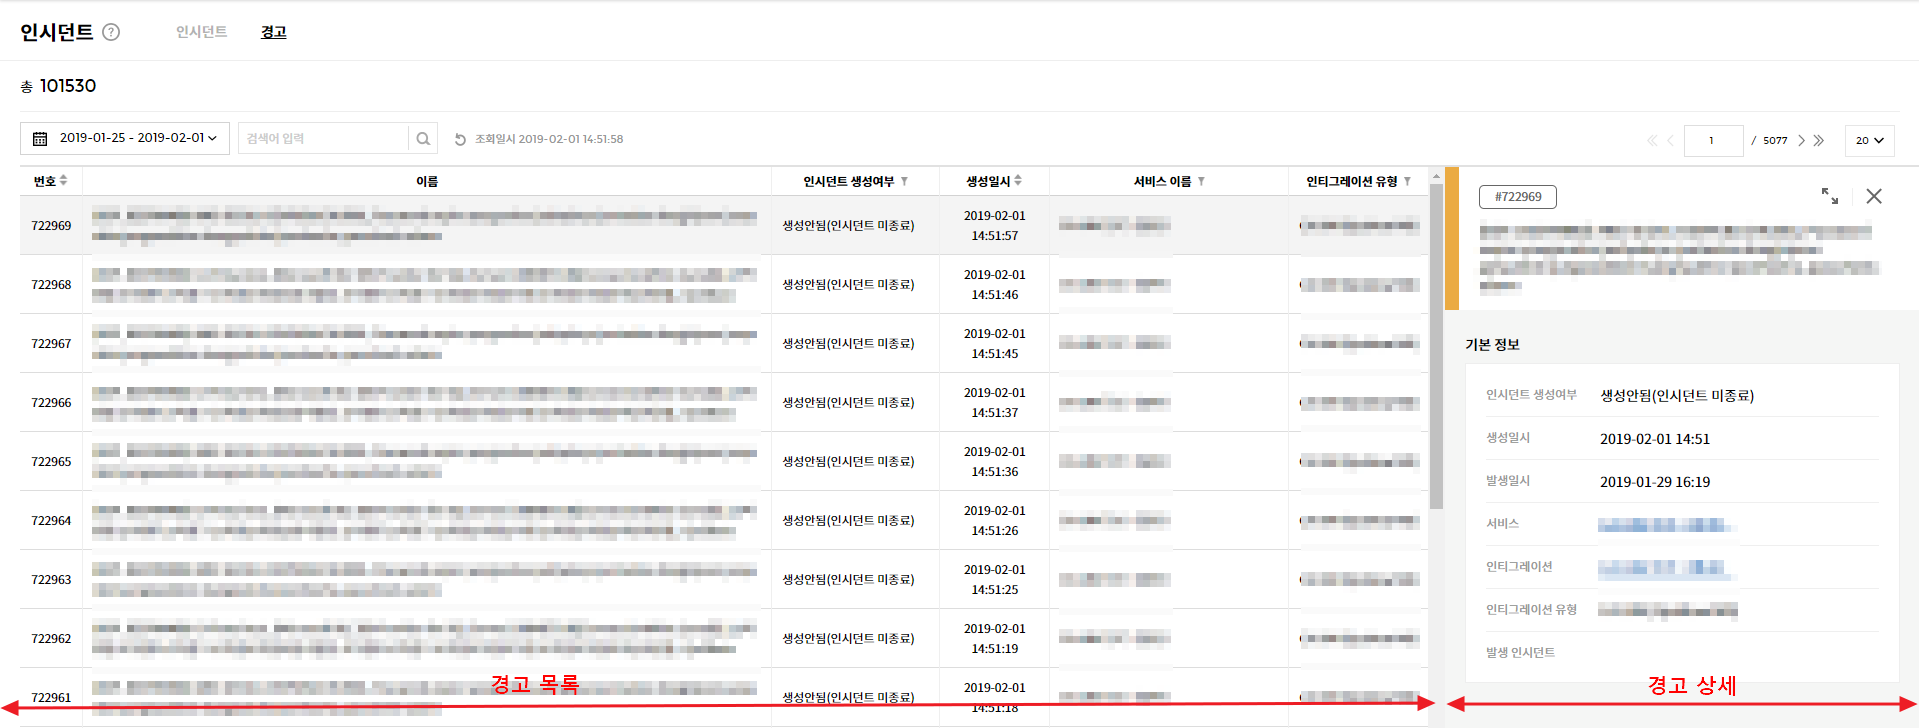Filter by 인티그레이션 유형 column funnel icon
Viewport: 1919px width, 728px height.
[1407, 181]
